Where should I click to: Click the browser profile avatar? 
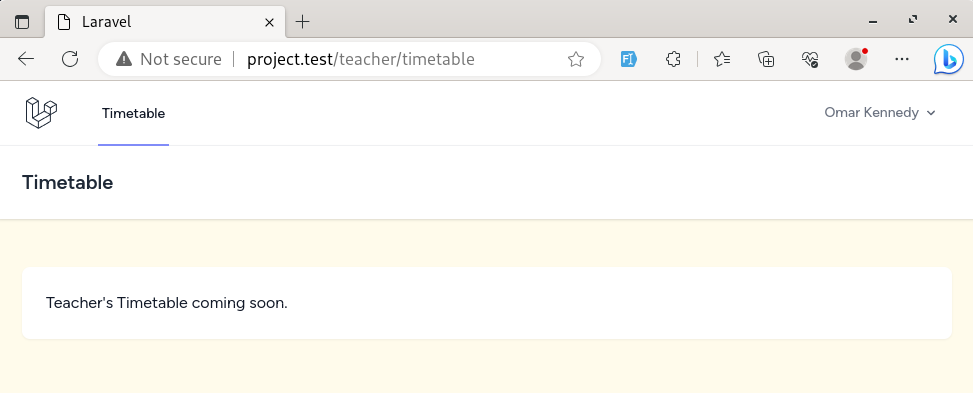click(856, 59)
